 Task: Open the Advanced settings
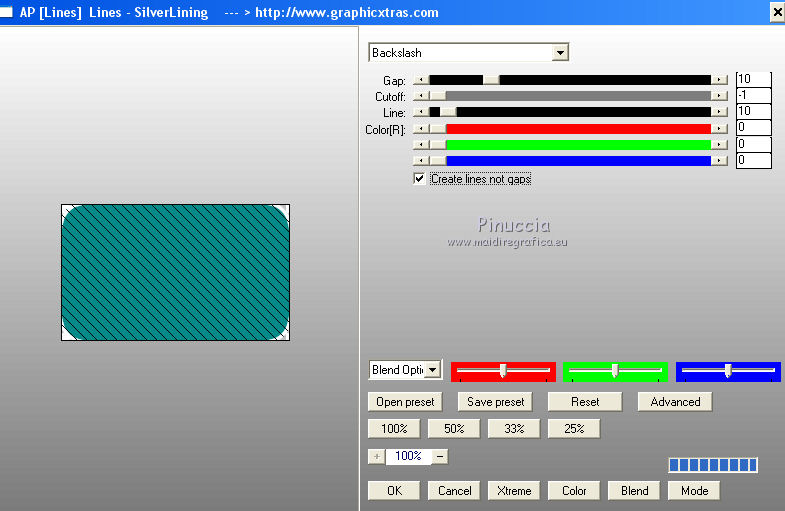(675, 402)
